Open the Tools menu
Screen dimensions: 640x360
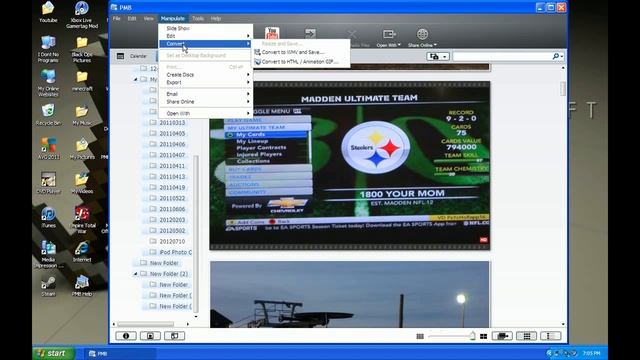point(198,18)
